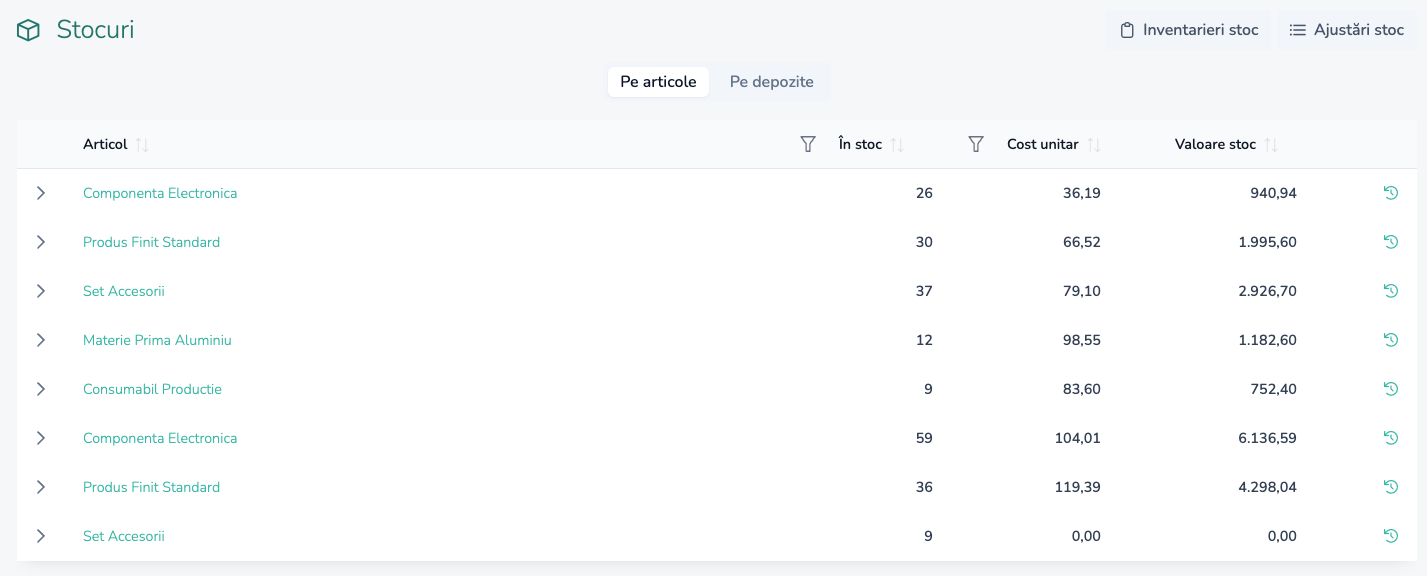The image size is (1427, 576).
Task: Click history icon for row valued 6.136,59
Action: click(x=1390, y=438)
